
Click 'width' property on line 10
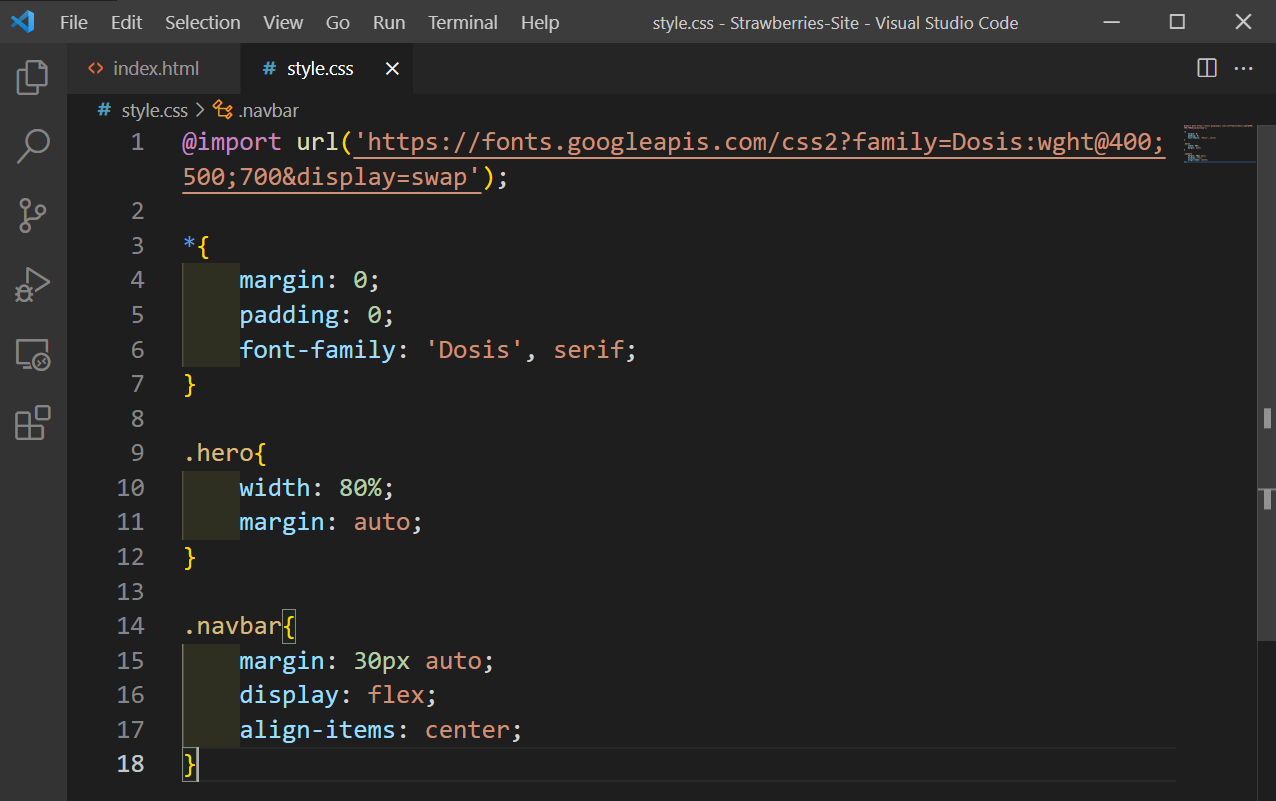pos(275,488)
